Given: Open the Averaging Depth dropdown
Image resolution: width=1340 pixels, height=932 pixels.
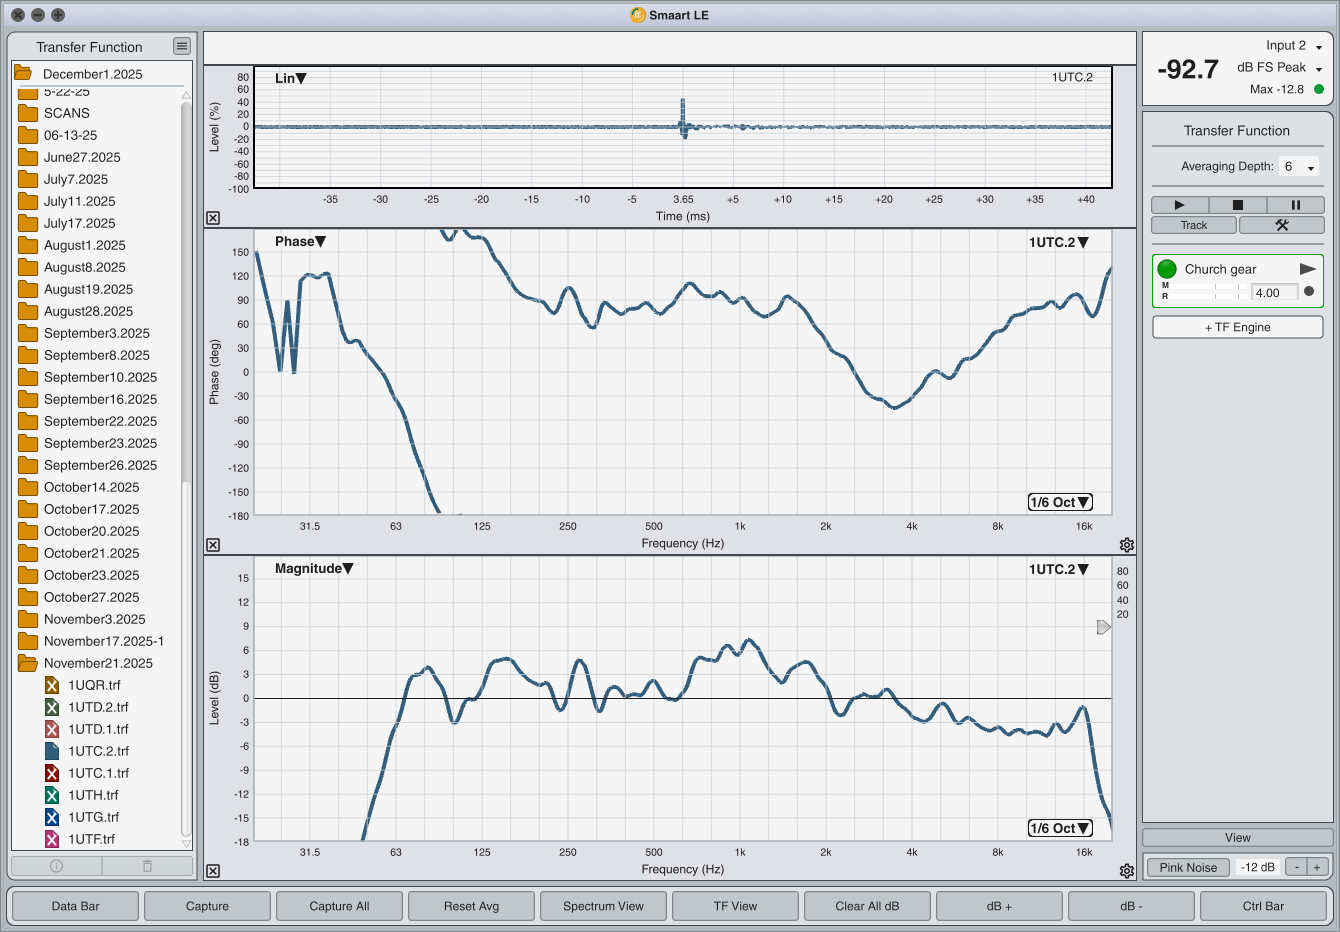Looking at the screenshot, I should coord(1299,167).
